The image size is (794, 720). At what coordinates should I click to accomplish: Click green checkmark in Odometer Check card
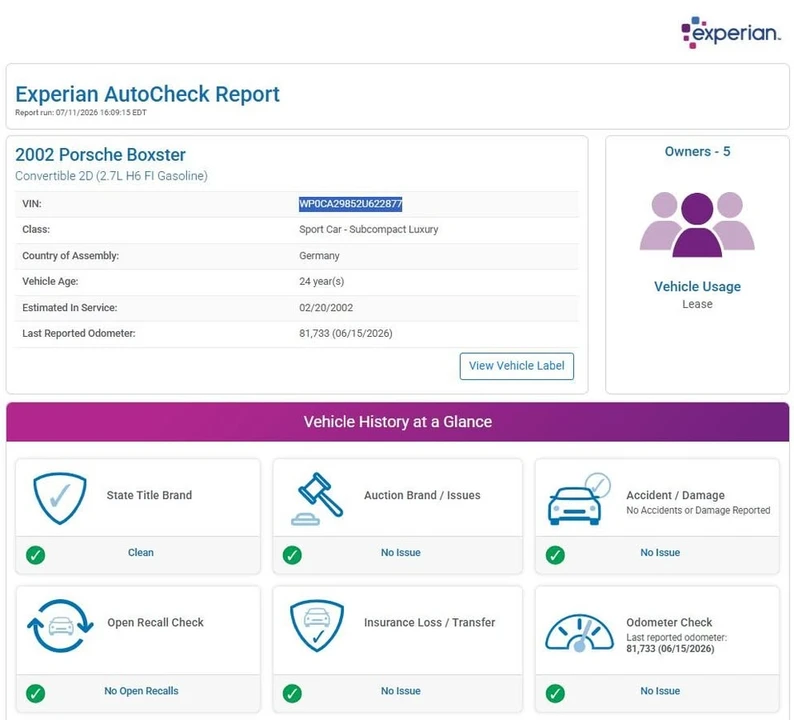click(555, 693)
